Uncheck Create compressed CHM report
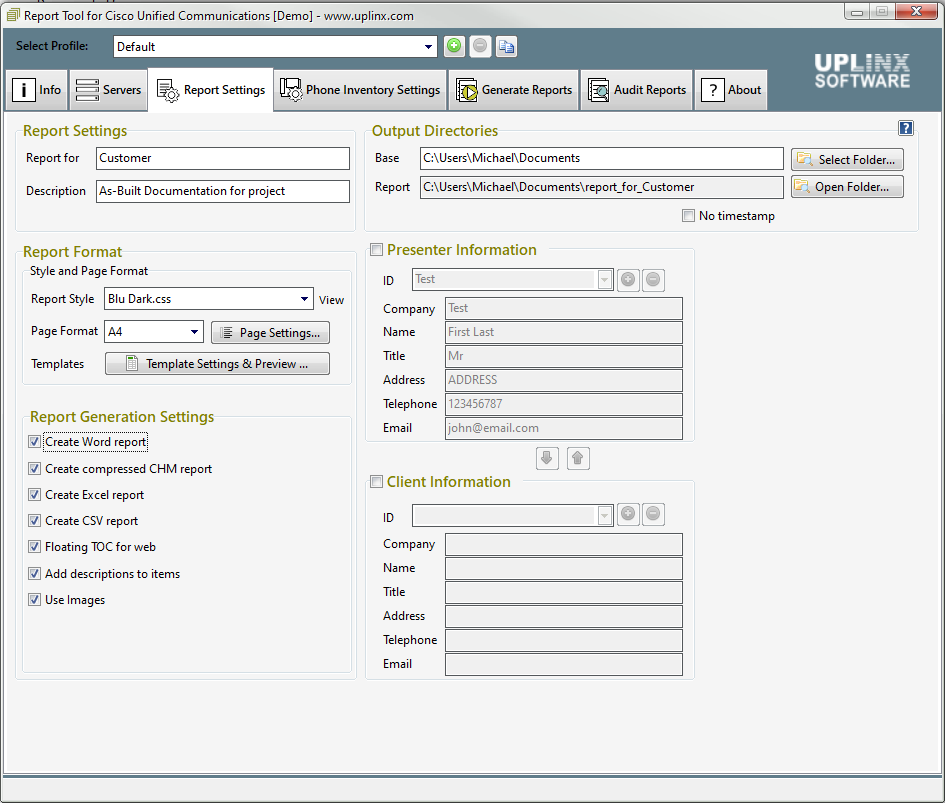Image resolution: width=945 pixels, height=803 pixels. coord(34,468)
